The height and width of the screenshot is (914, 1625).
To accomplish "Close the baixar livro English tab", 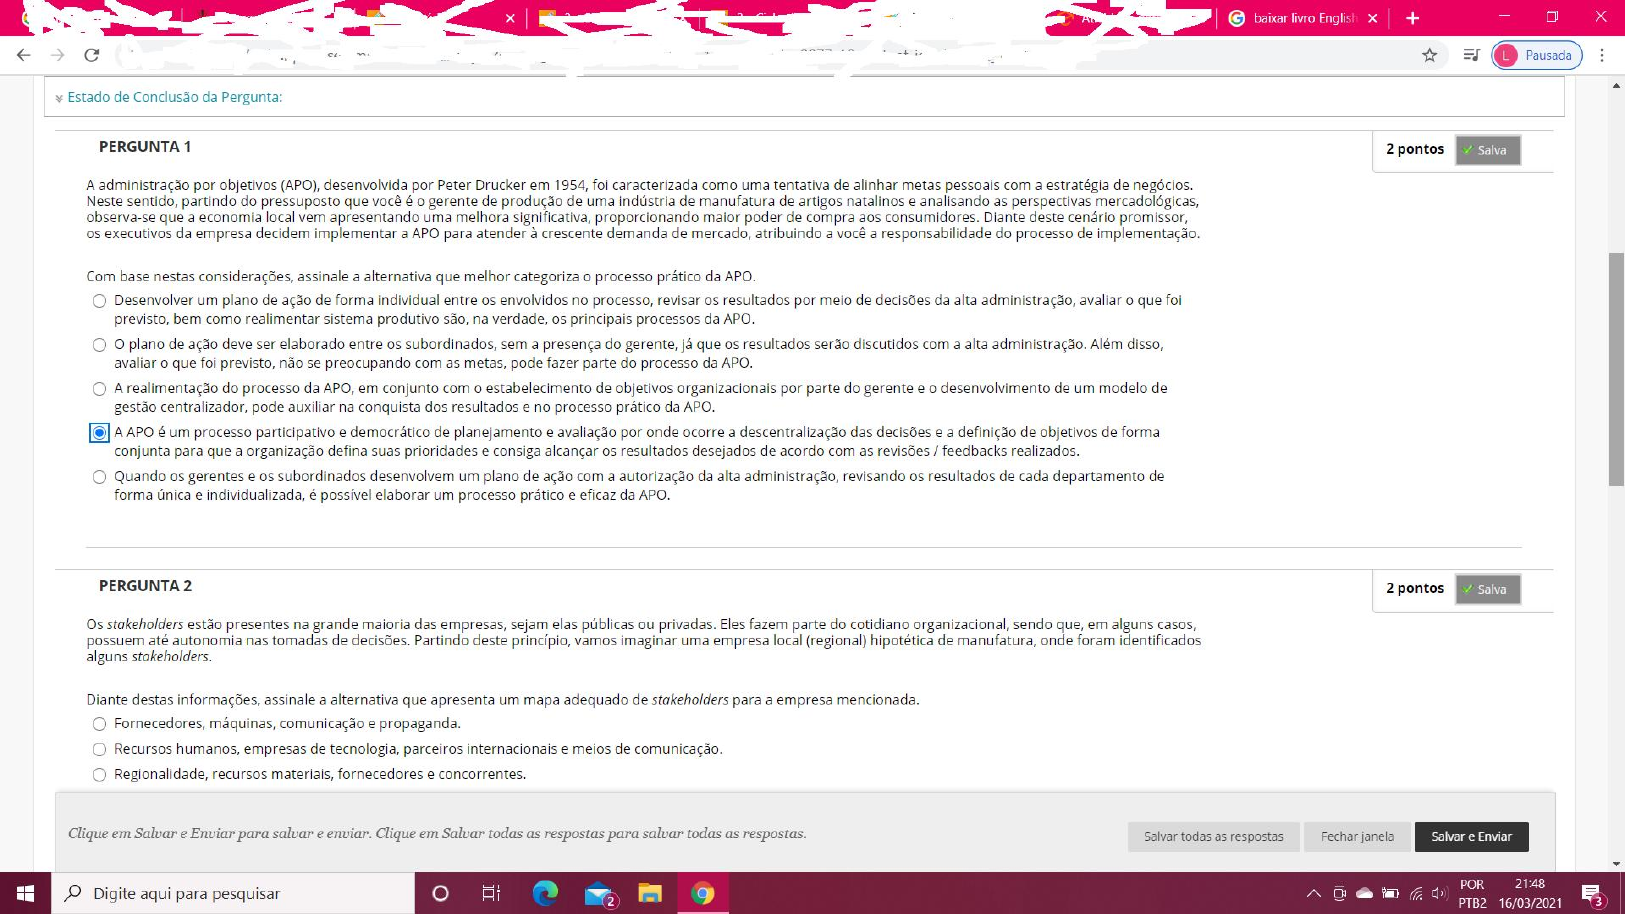I will coord(1372,18).
